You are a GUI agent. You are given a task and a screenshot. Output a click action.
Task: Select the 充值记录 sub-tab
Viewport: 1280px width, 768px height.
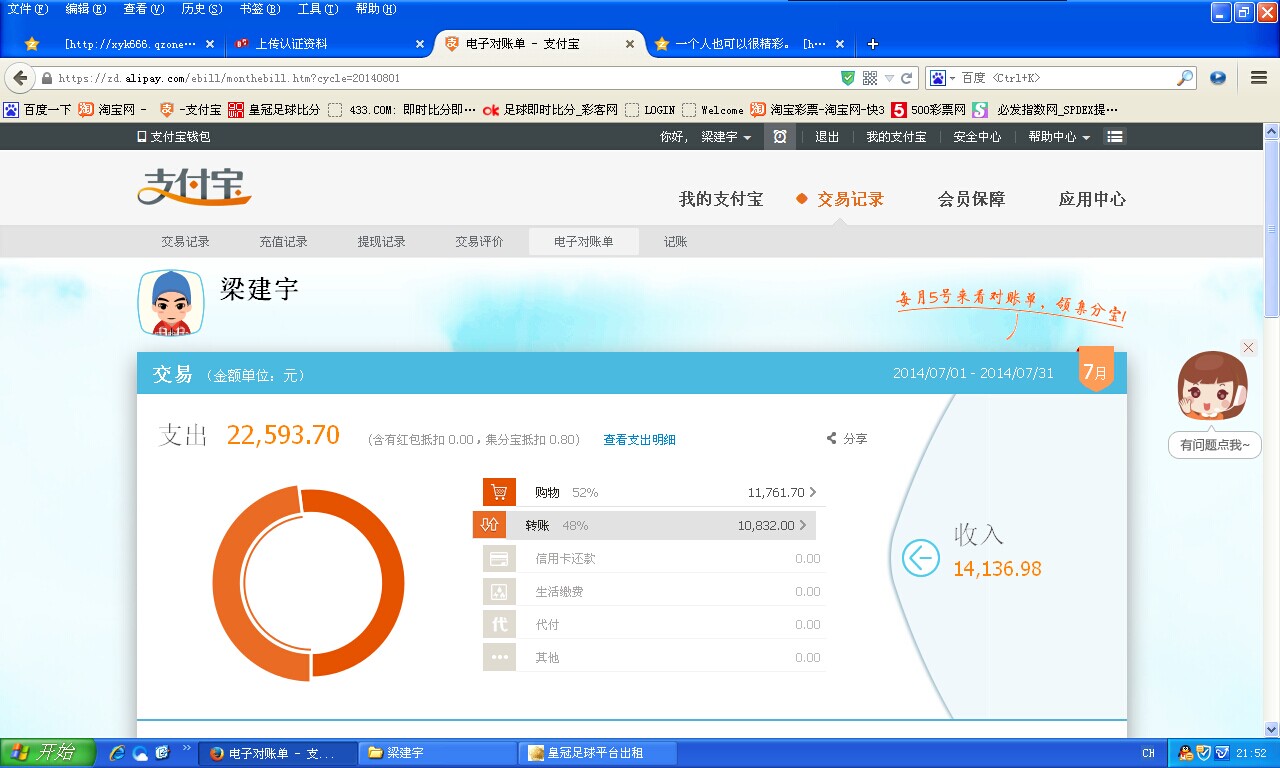(283, 242)
